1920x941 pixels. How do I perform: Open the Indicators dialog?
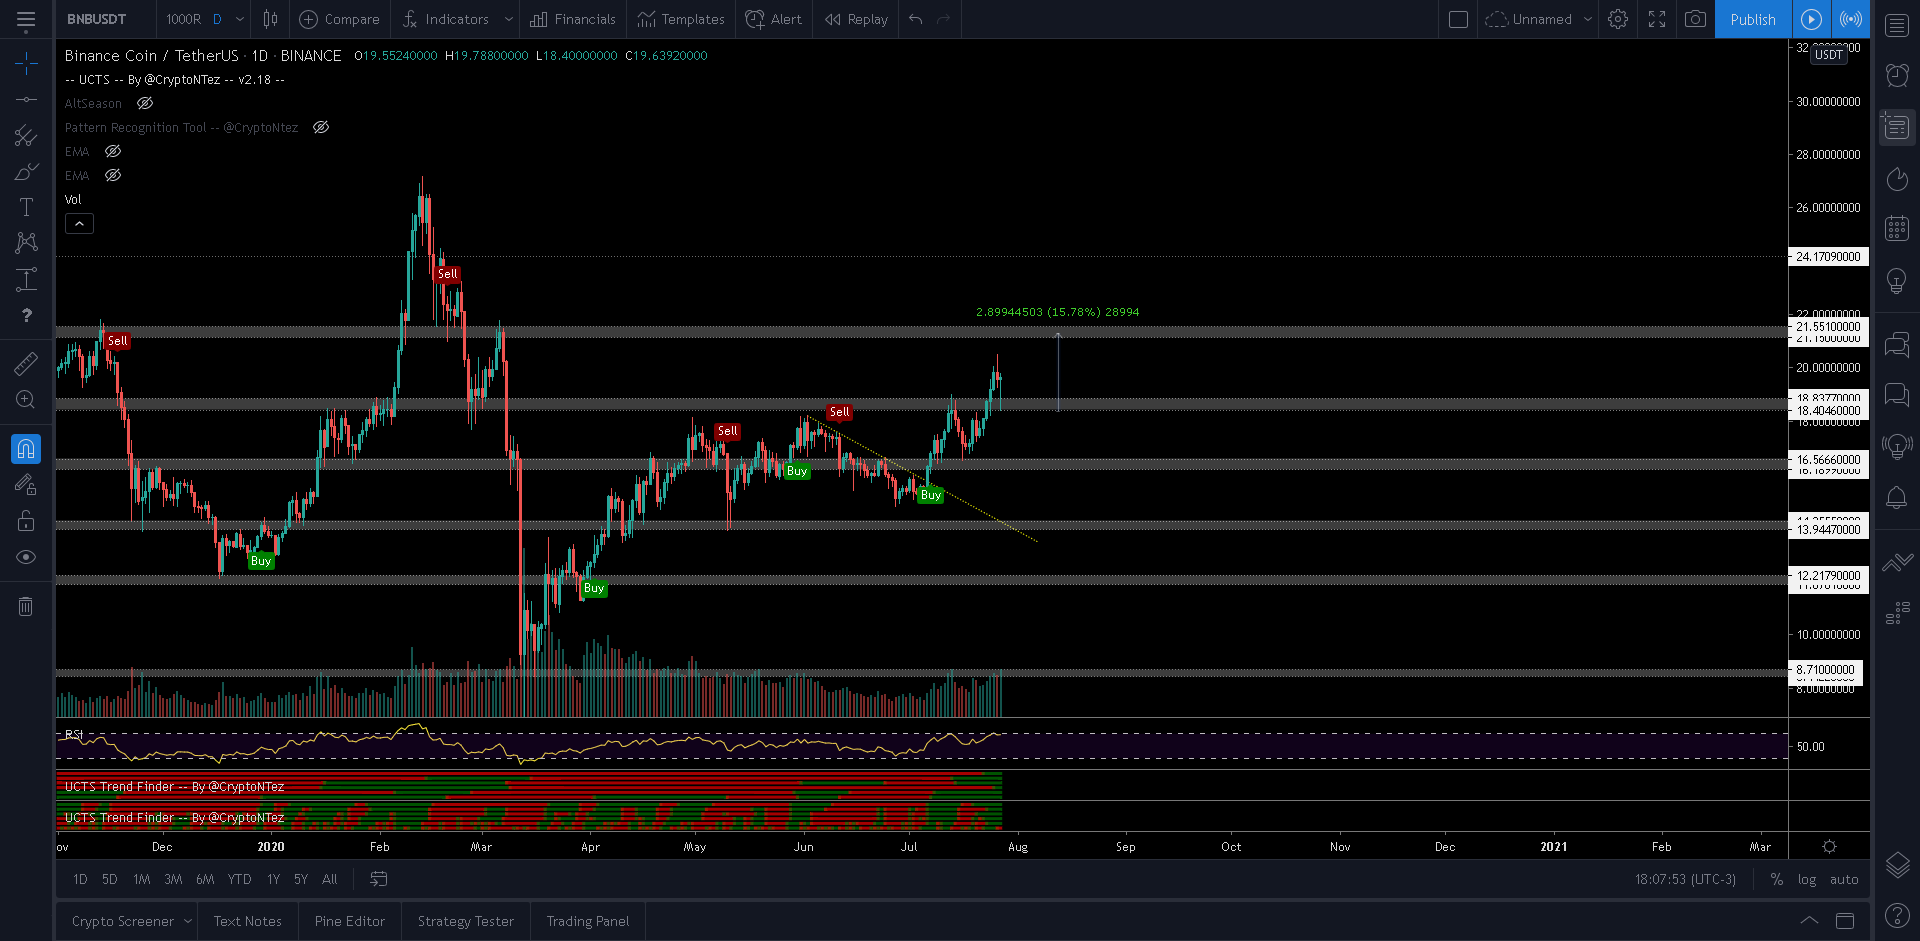tap(446, 19)
